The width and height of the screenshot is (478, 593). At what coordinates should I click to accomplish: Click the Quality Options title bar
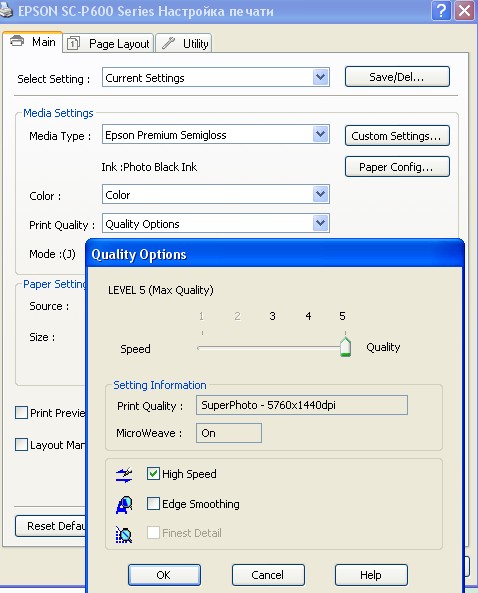(x=274, y=254)
